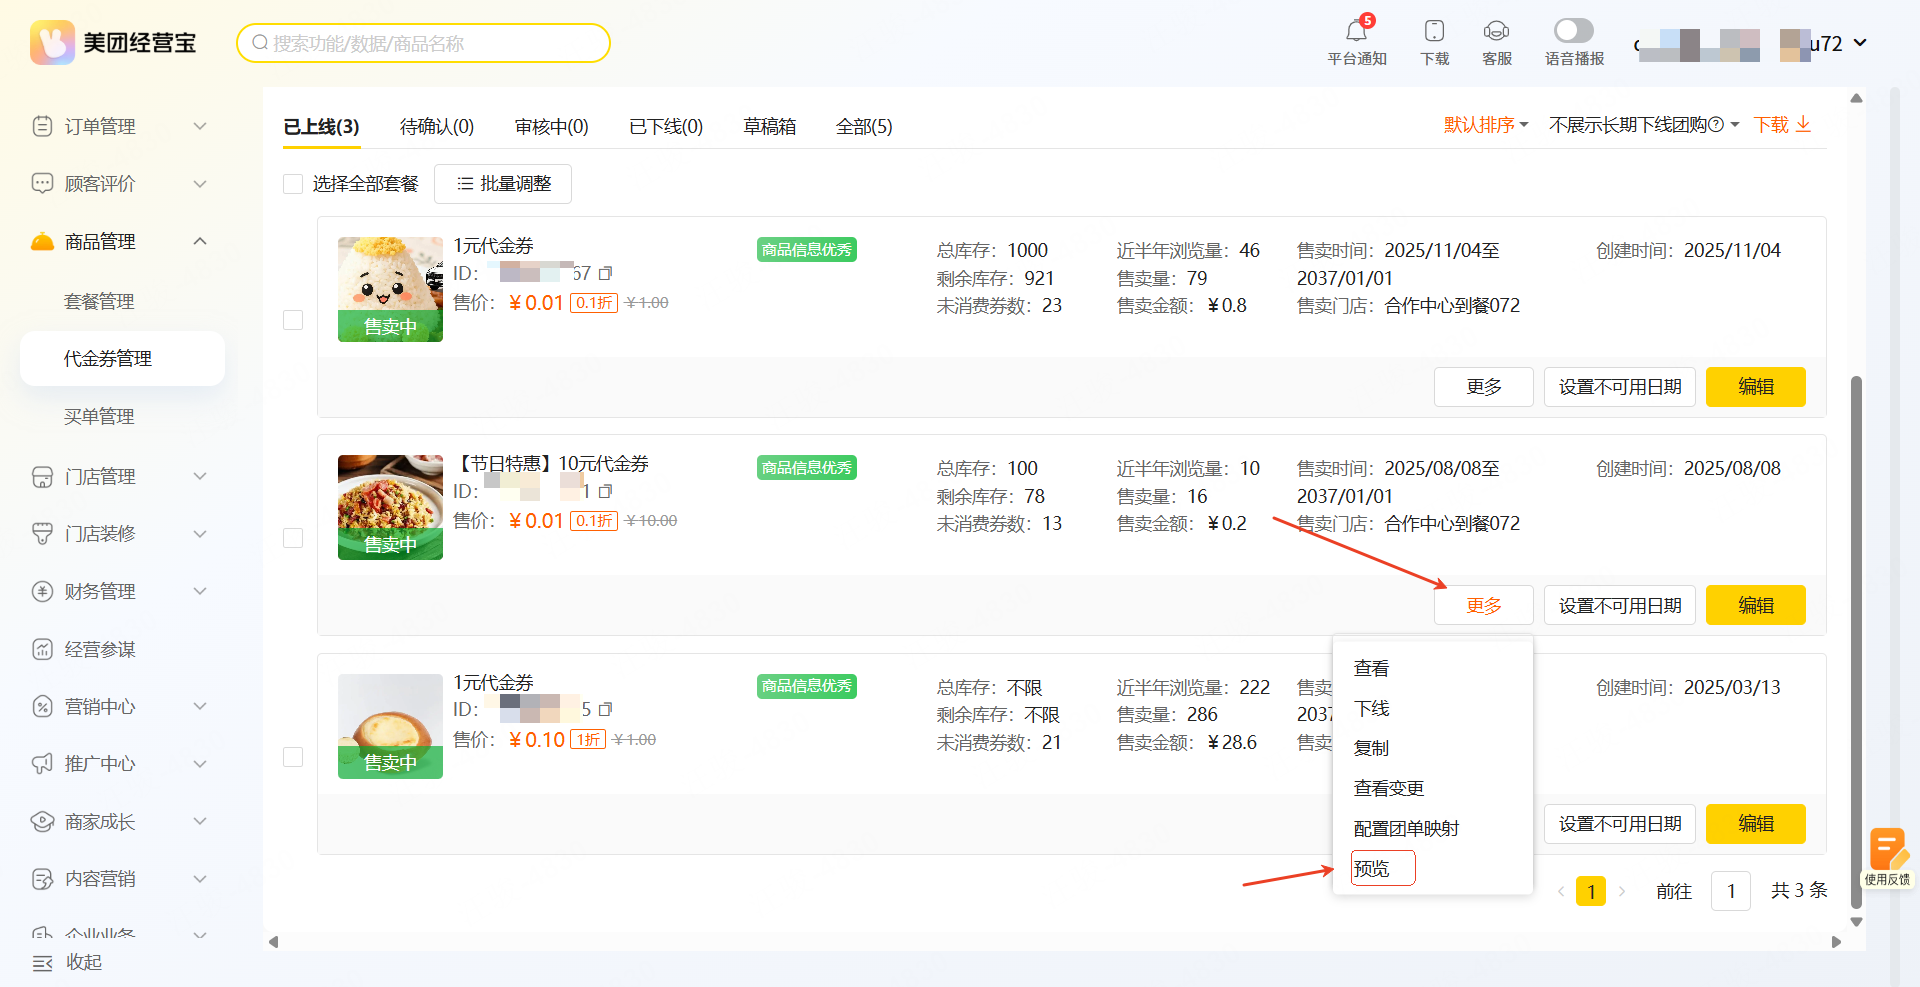1920x987 pixels.
Task: Click 设置不可用日期 for the first voucher
Action: click(1620, 387)
